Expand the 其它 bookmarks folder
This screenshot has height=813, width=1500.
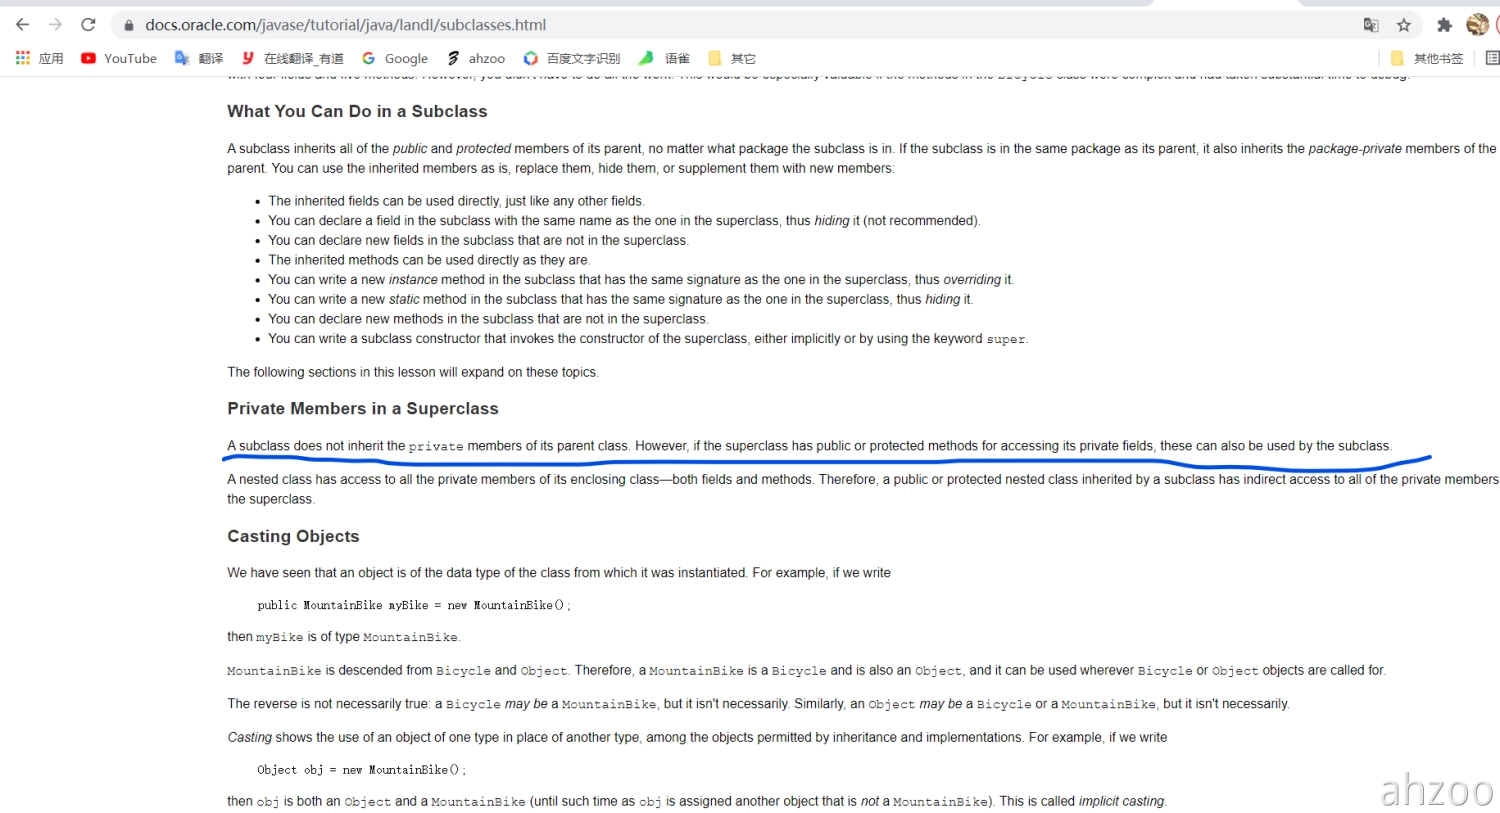732,58
